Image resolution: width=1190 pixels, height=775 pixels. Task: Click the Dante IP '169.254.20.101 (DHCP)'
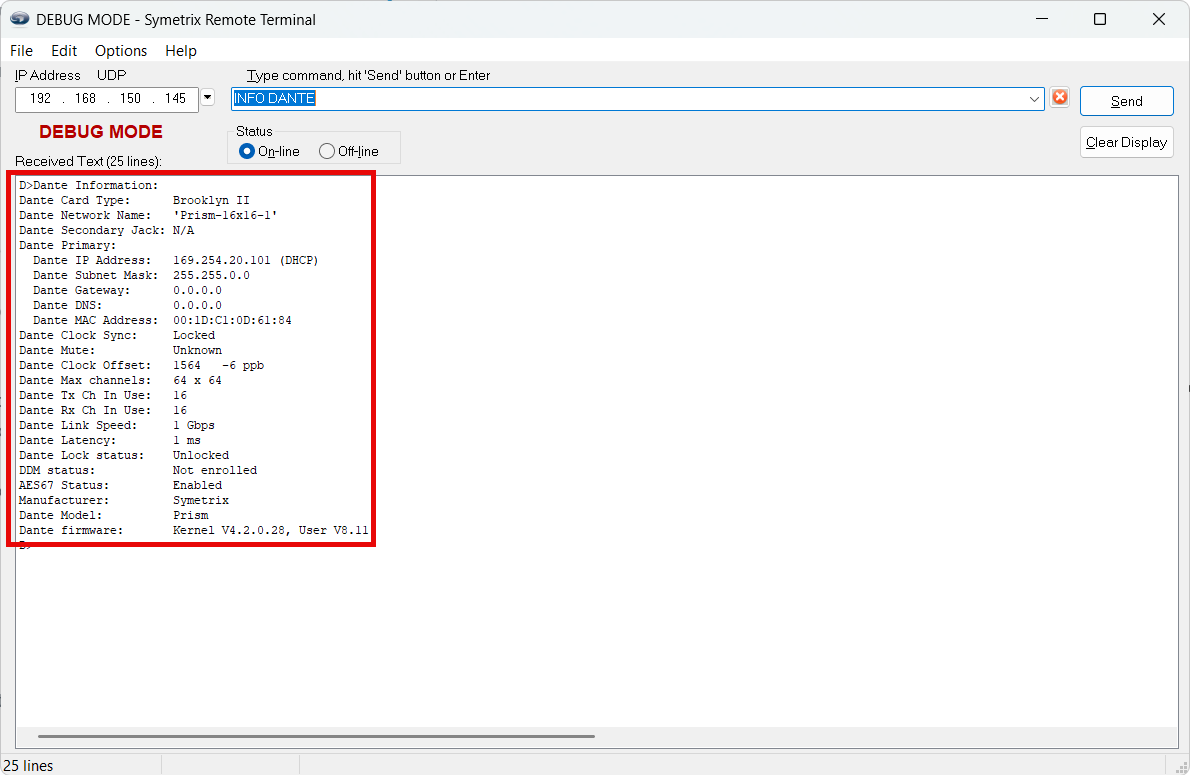245,260
